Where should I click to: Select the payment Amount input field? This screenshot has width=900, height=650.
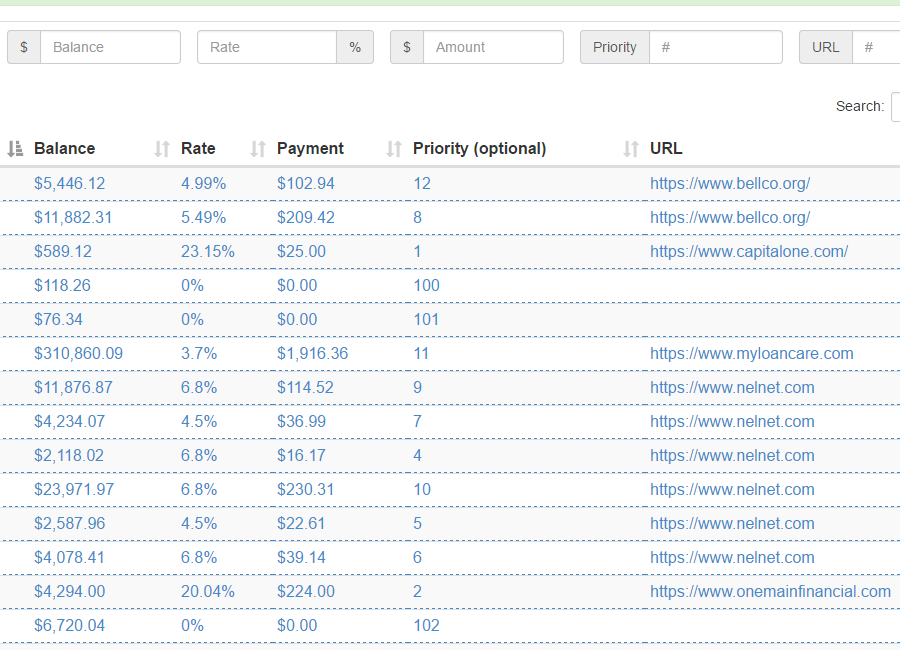[x=493, y=47]
